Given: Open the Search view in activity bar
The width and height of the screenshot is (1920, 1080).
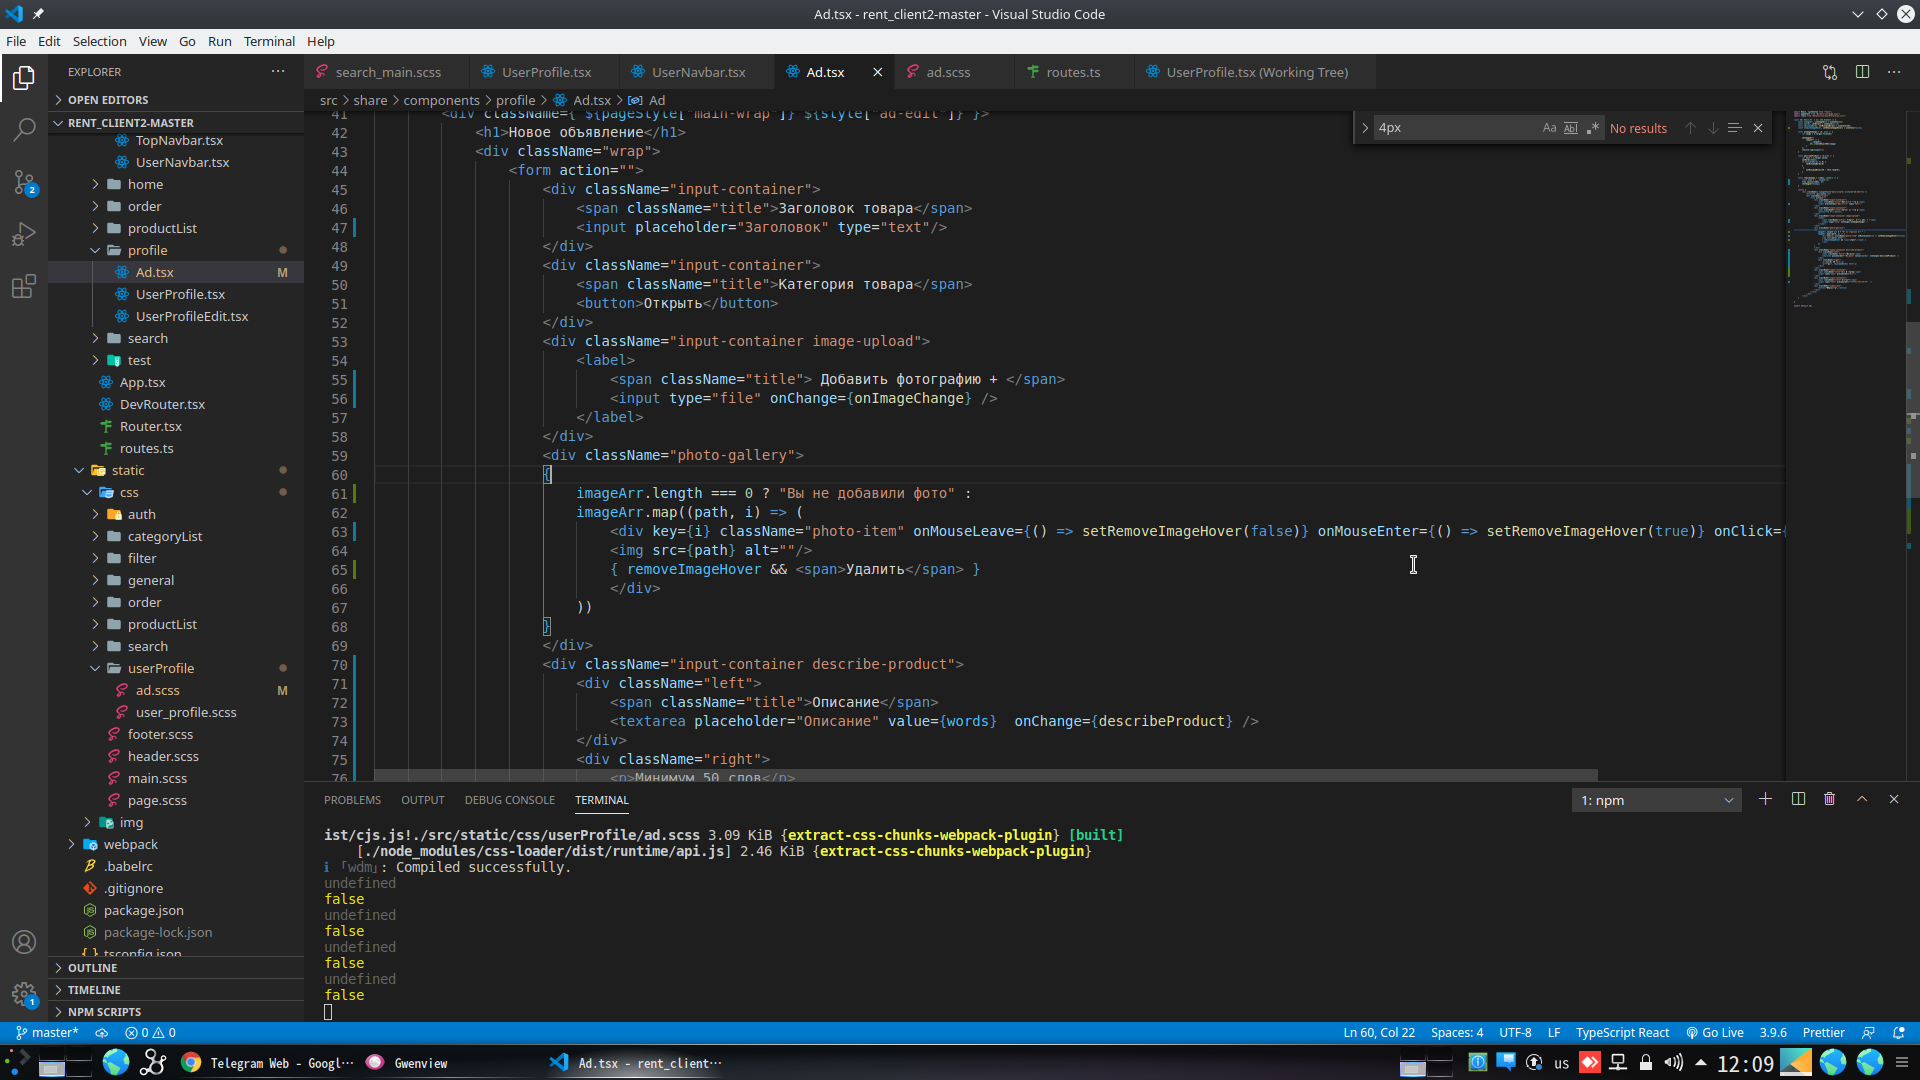Looking at the screenshot, I should 24,129.
